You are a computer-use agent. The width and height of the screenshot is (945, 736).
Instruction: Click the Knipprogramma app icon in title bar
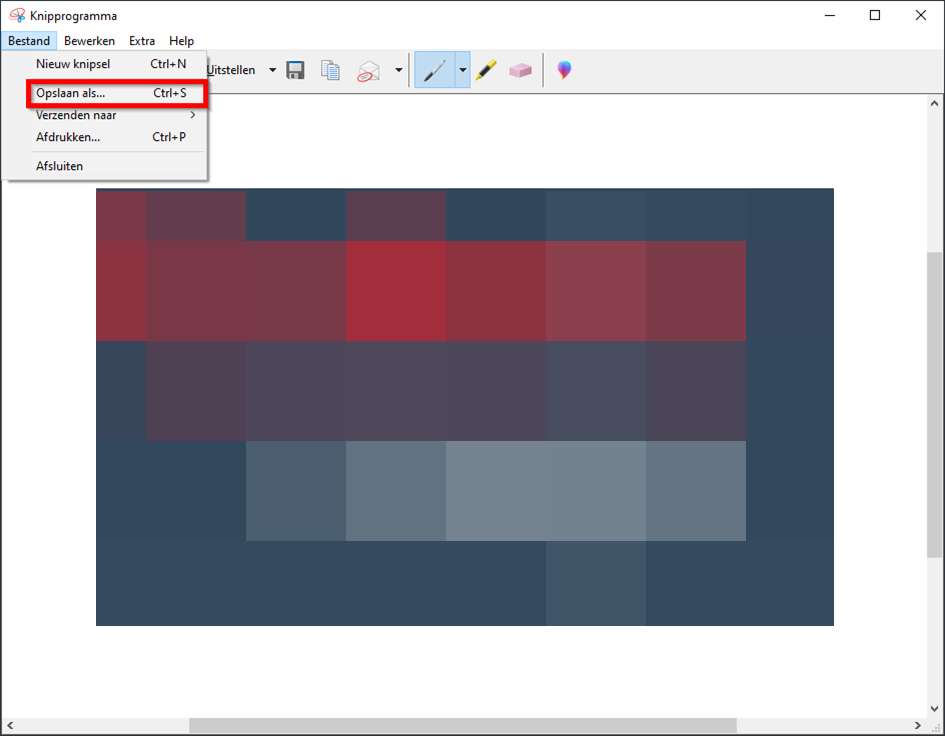point(17,15)
